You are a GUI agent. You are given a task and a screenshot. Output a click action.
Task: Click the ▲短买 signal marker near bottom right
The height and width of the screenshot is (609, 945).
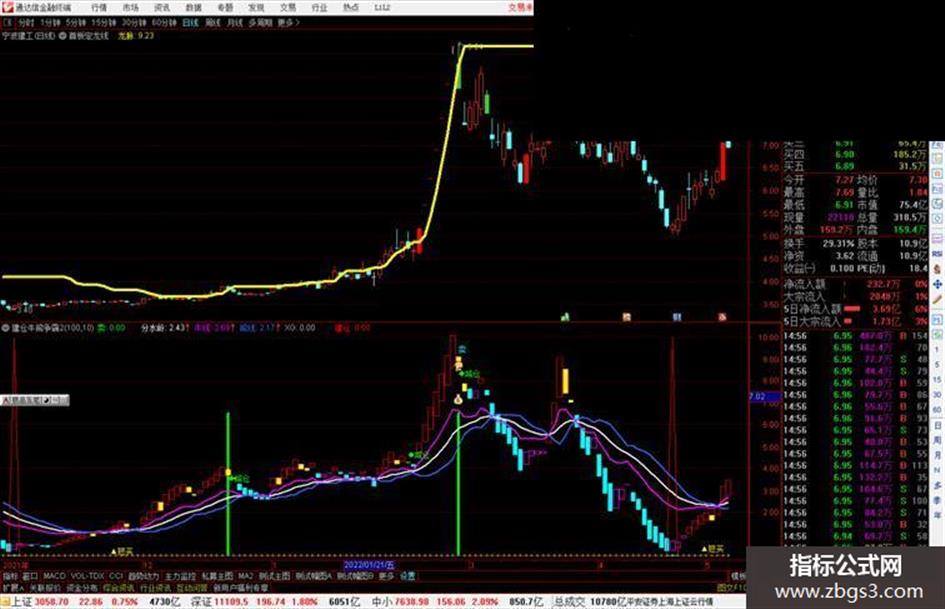click(x=712, y=549)
